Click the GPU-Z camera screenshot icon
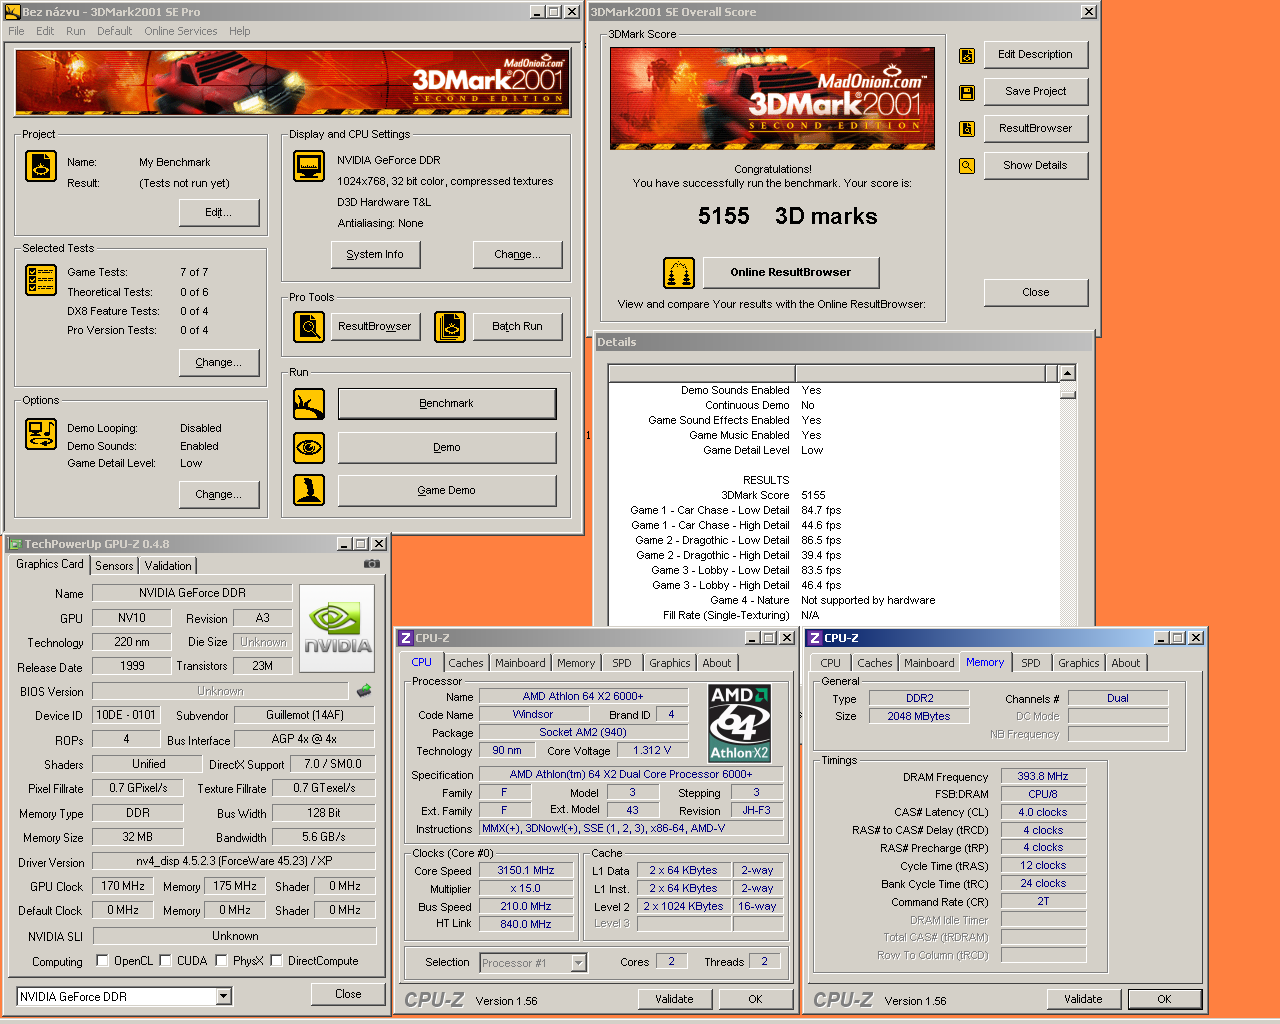 point(372,564)
